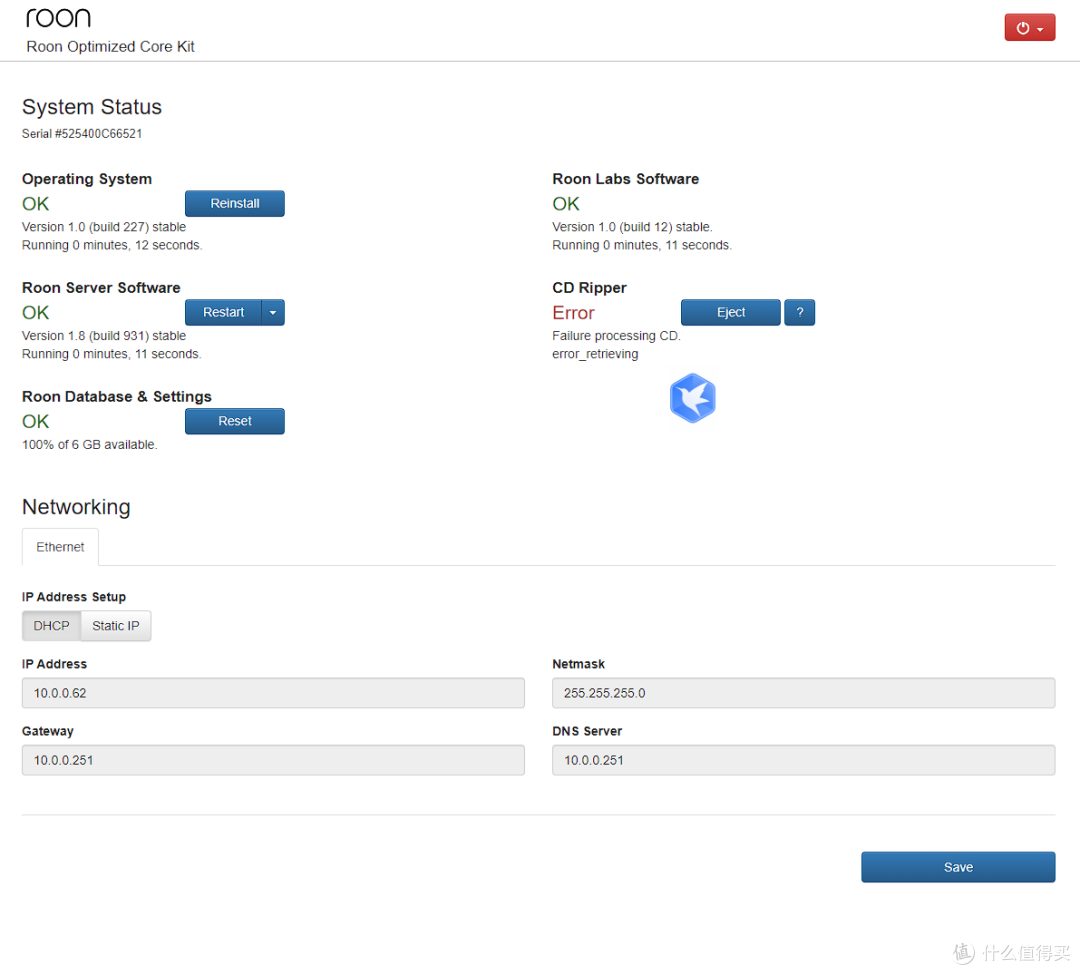Click the OK status under Roon Labs Software
The height and width of the screenshot is (975, 1080).
[565, 204]
